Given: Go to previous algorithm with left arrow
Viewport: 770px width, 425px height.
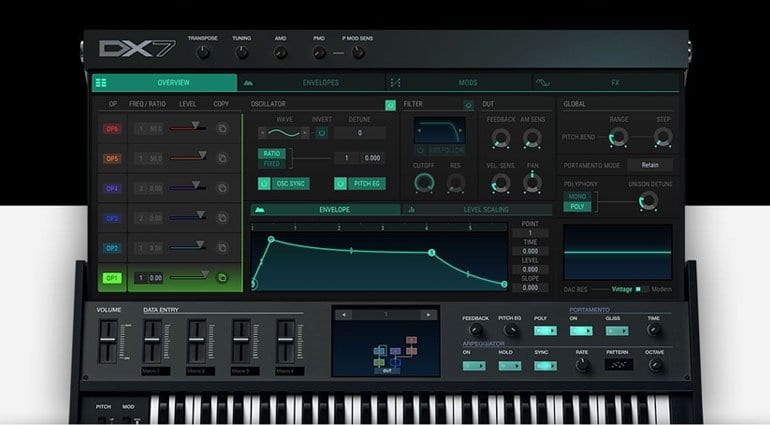Looking at the screenshot, I should pyautogui.click(x=344, y=315).
